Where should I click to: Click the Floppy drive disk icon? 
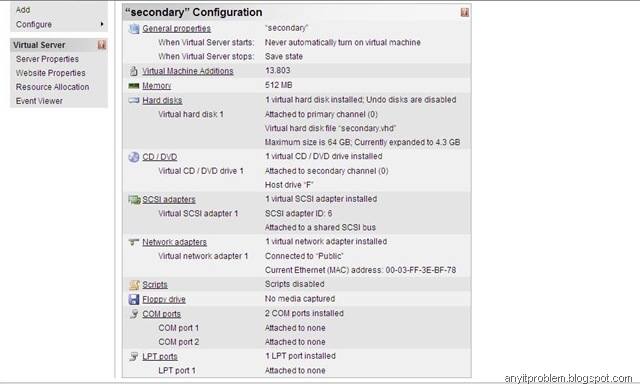[x=134, y=299]
